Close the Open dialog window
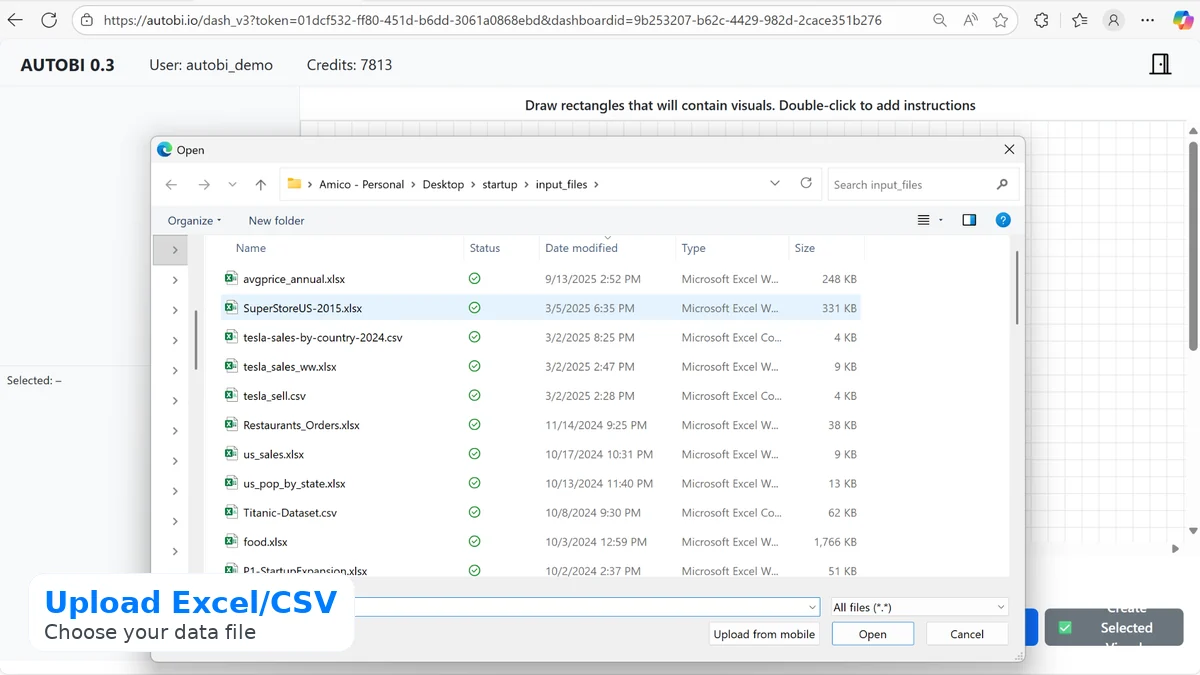This screenshot has height=675, width=1200. [1009, 149]
